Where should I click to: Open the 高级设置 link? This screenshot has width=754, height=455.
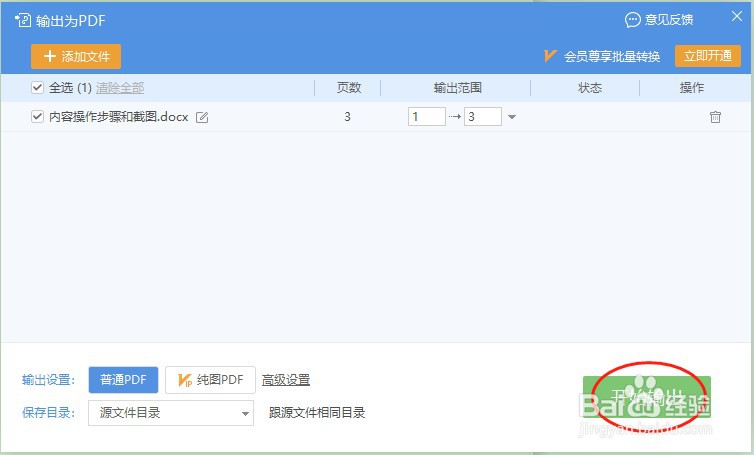pyautogui.click(x=286, y=380)
